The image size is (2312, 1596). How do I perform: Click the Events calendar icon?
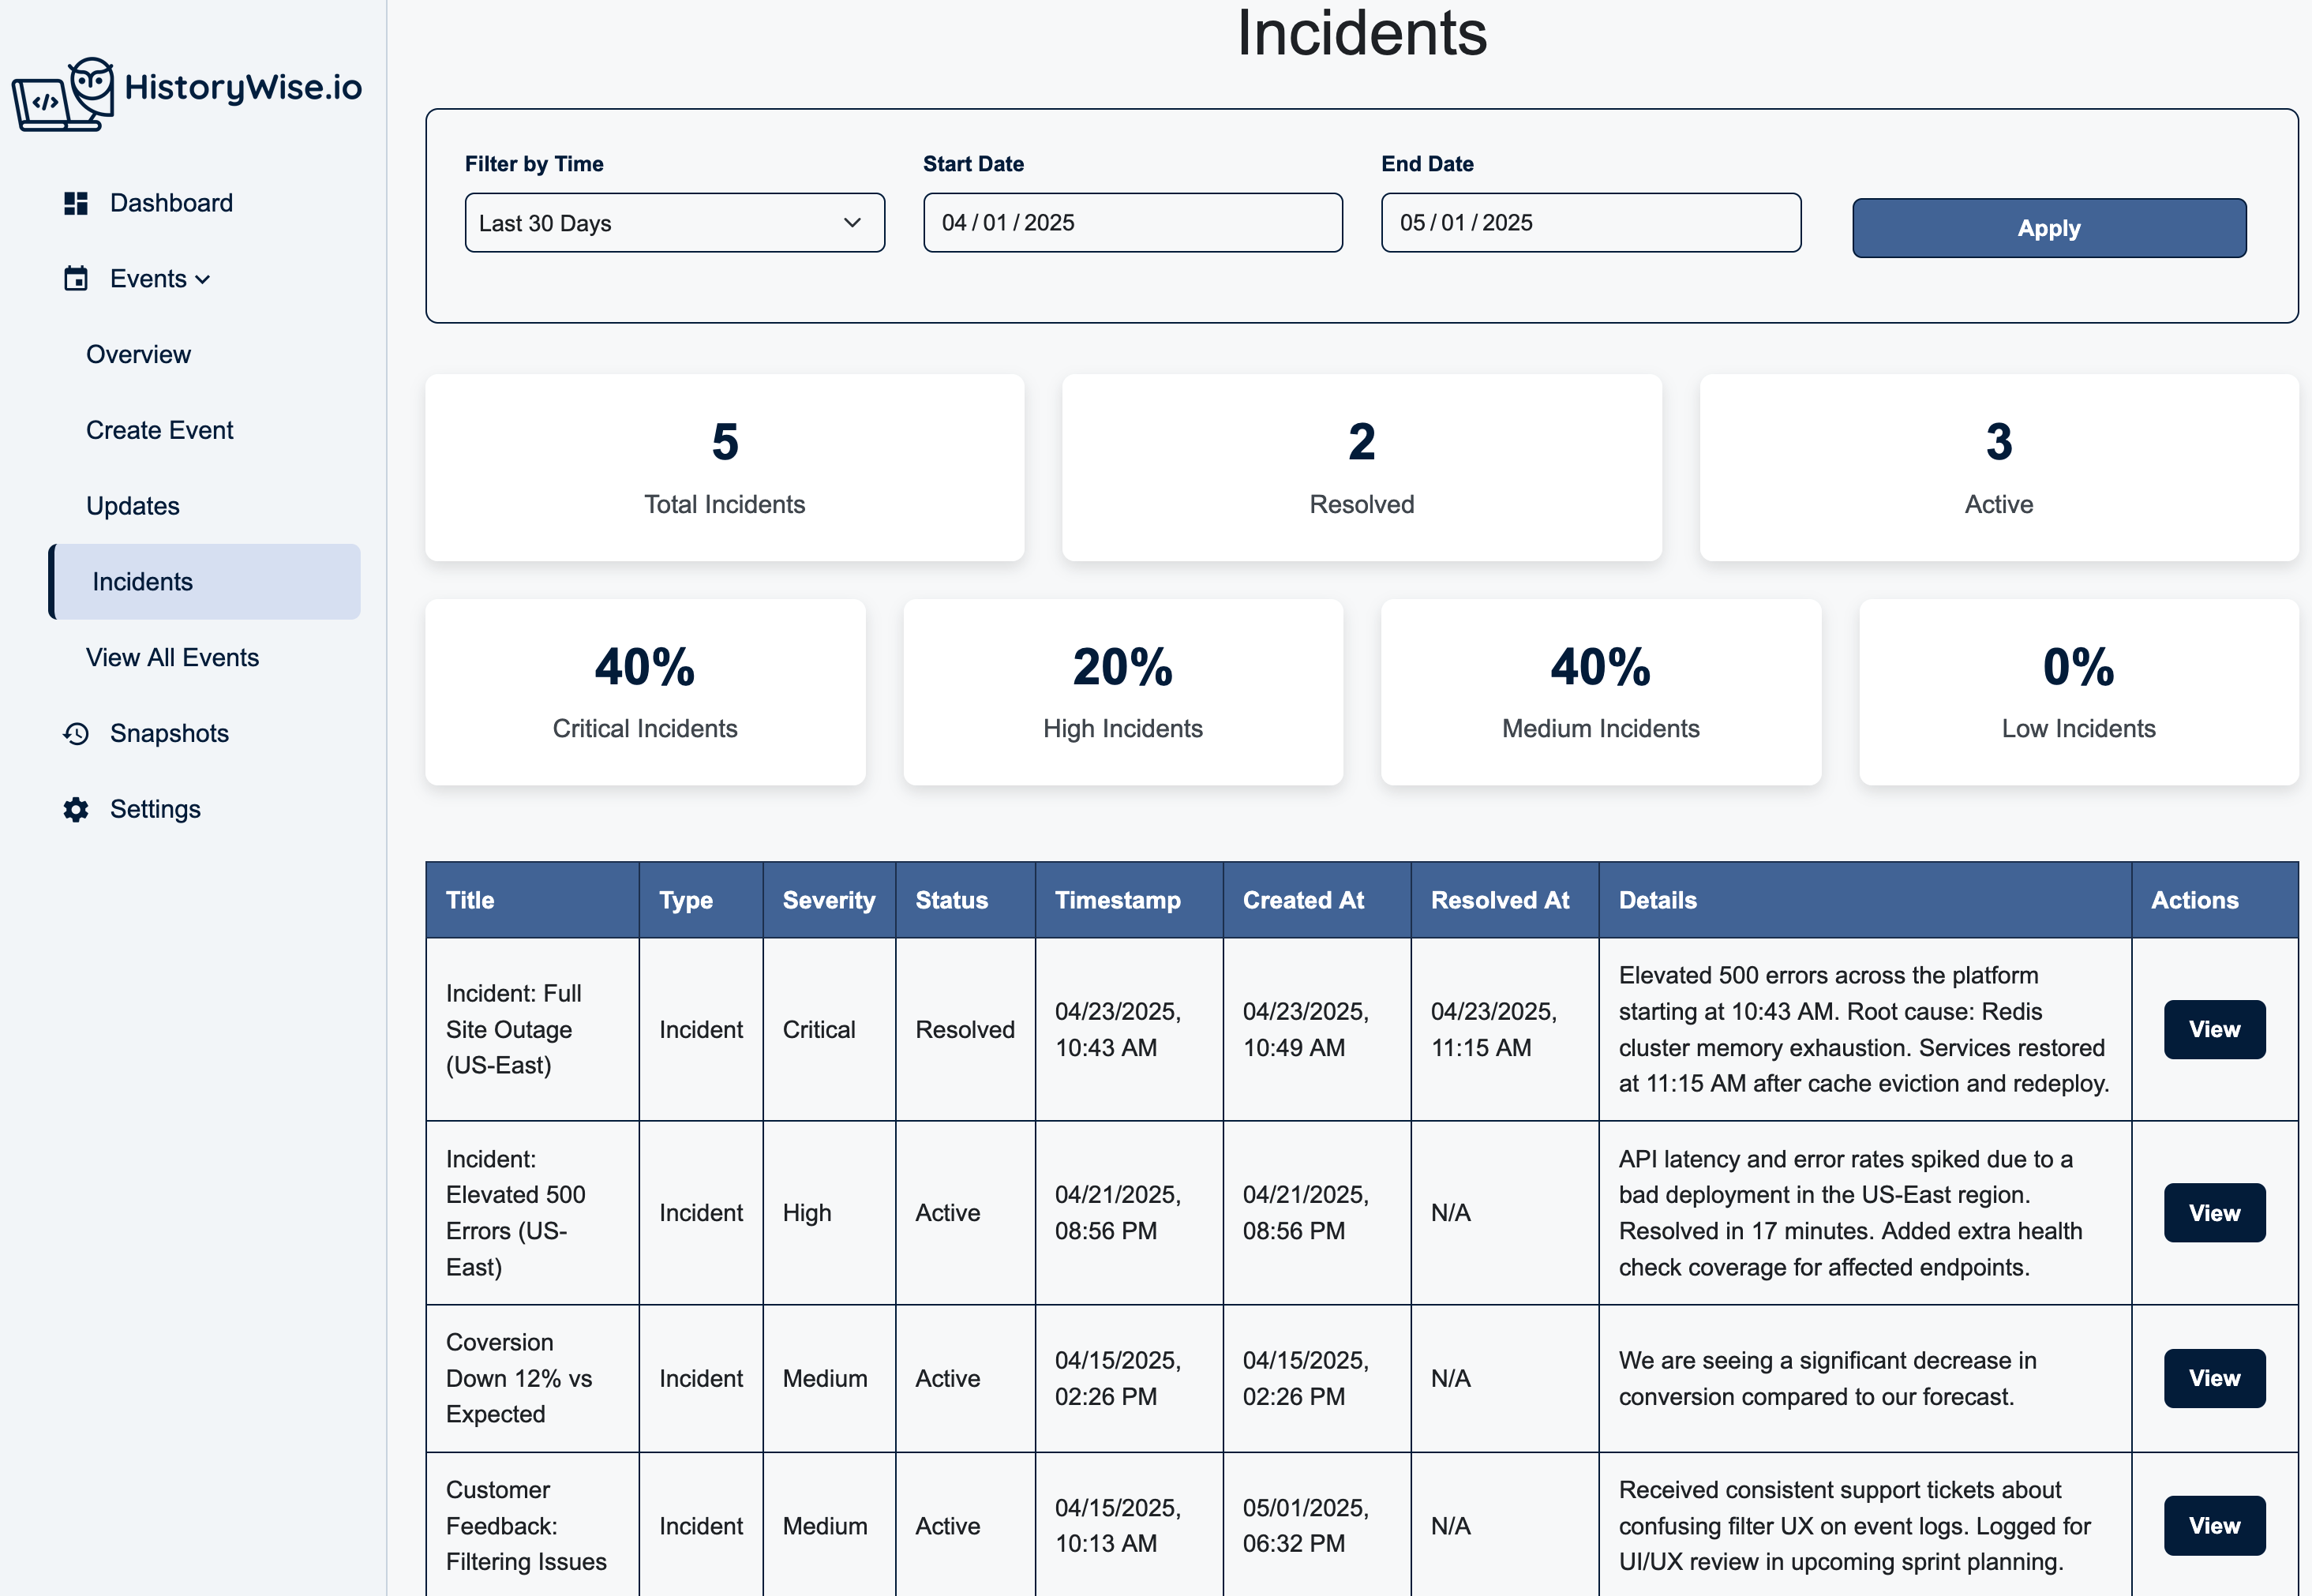coord(75,279)
